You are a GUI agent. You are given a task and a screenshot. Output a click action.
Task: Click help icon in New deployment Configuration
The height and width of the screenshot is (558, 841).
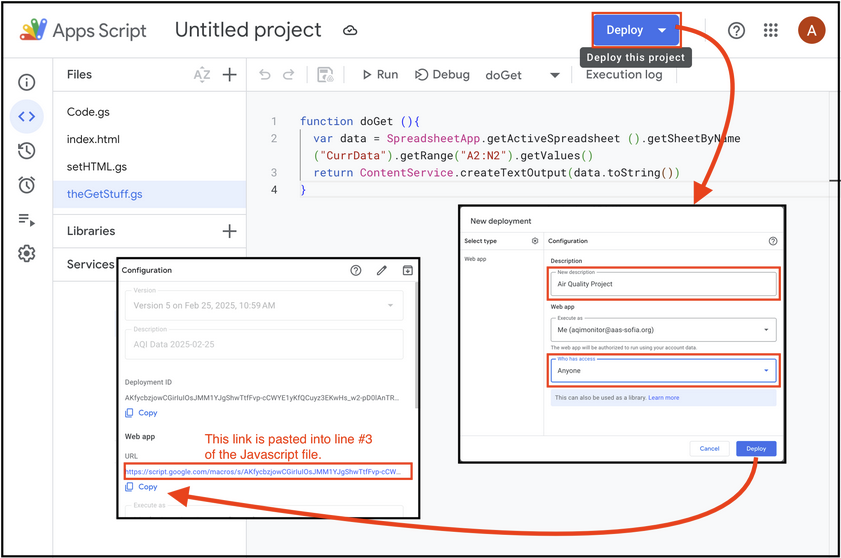773,241
